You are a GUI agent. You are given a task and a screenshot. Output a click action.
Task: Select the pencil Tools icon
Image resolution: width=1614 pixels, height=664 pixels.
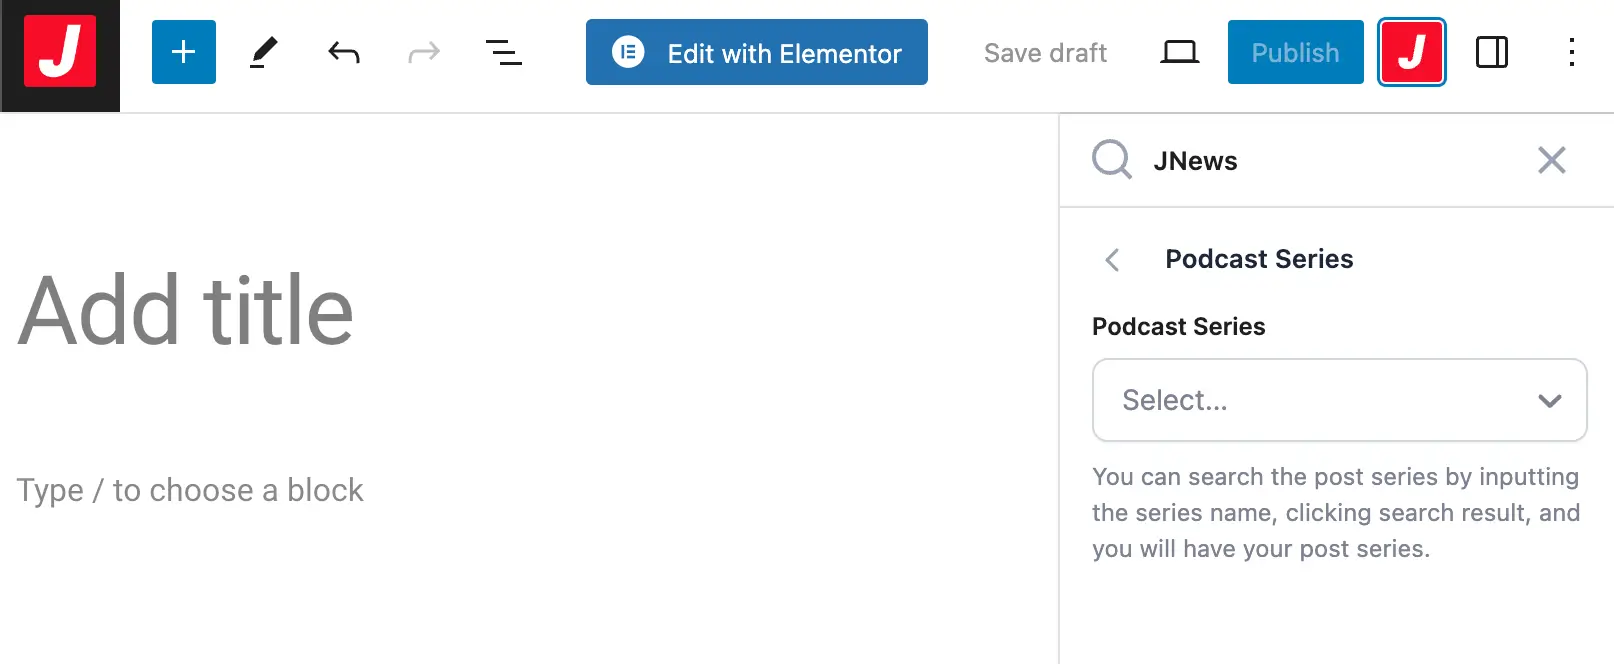click(263, 52)
